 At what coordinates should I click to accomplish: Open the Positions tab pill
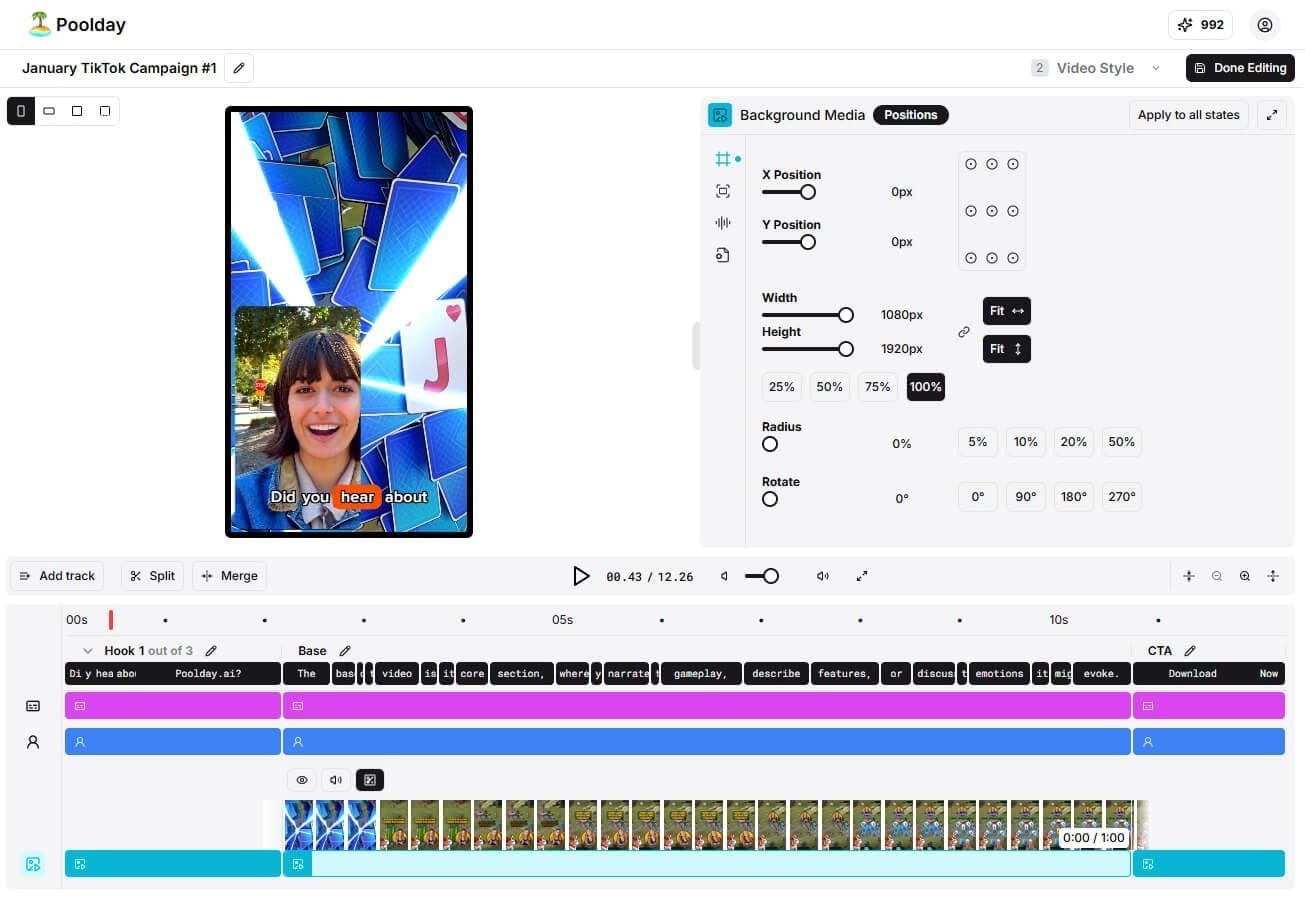pyautogui.click(x=910, y=115)
